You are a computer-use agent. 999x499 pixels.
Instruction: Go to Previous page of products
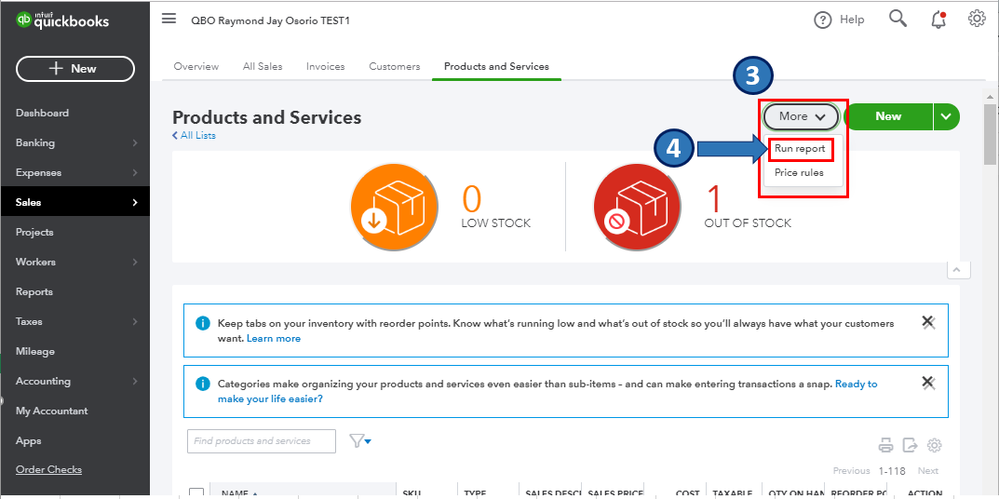point(851,470)
